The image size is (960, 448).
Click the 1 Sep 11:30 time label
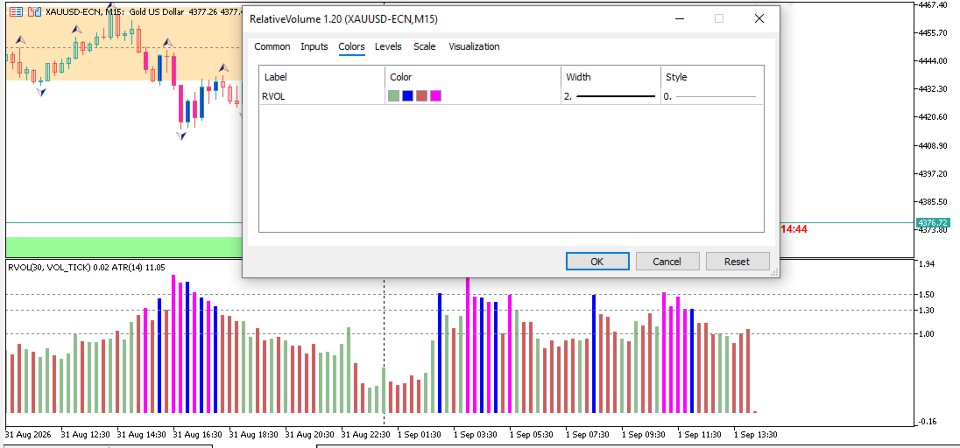(x=700, y=435)
